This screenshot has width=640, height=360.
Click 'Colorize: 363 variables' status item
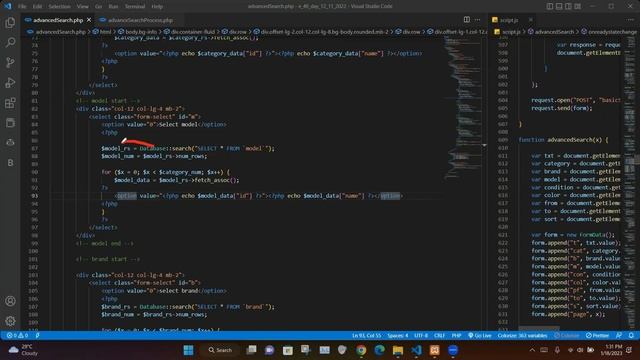pyautogui.click(x=522, y=336)
